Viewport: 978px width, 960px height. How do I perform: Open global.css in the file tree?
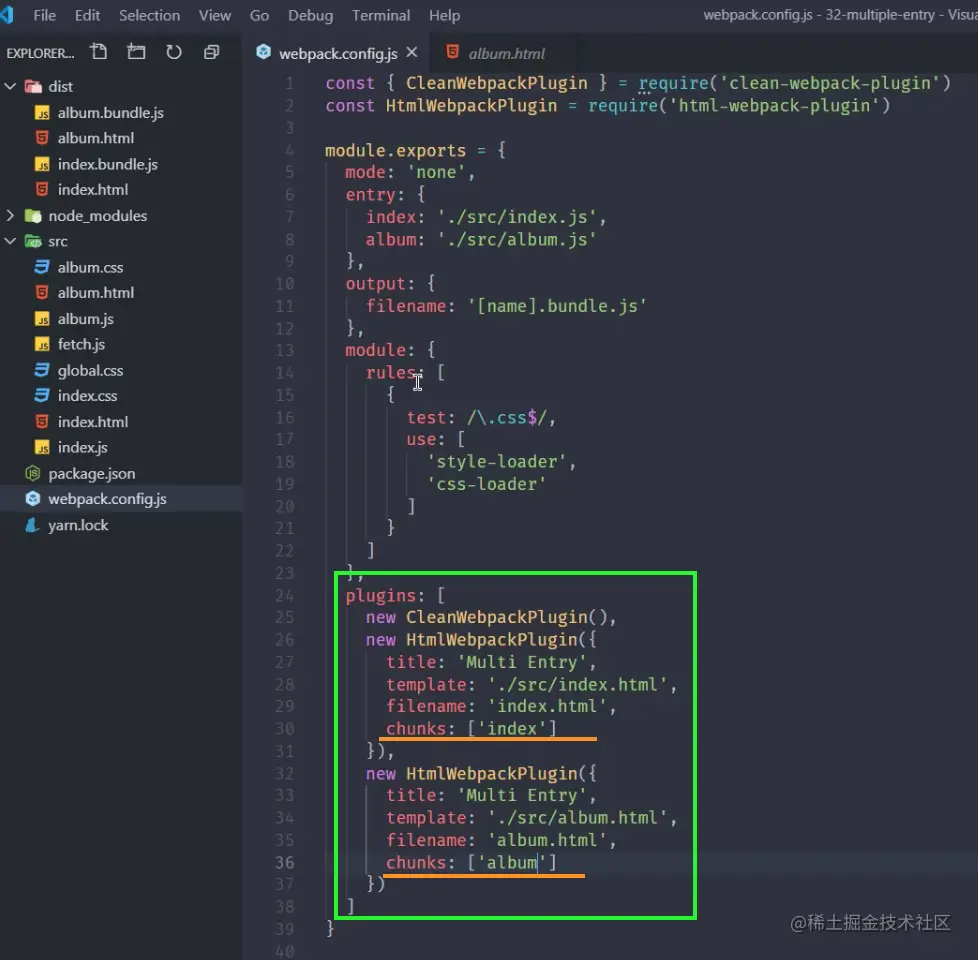coord(90,371)
